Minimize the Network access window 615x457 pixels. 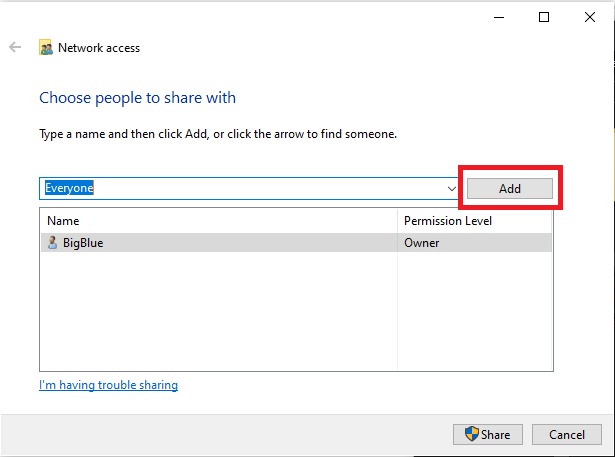(500, 17)
